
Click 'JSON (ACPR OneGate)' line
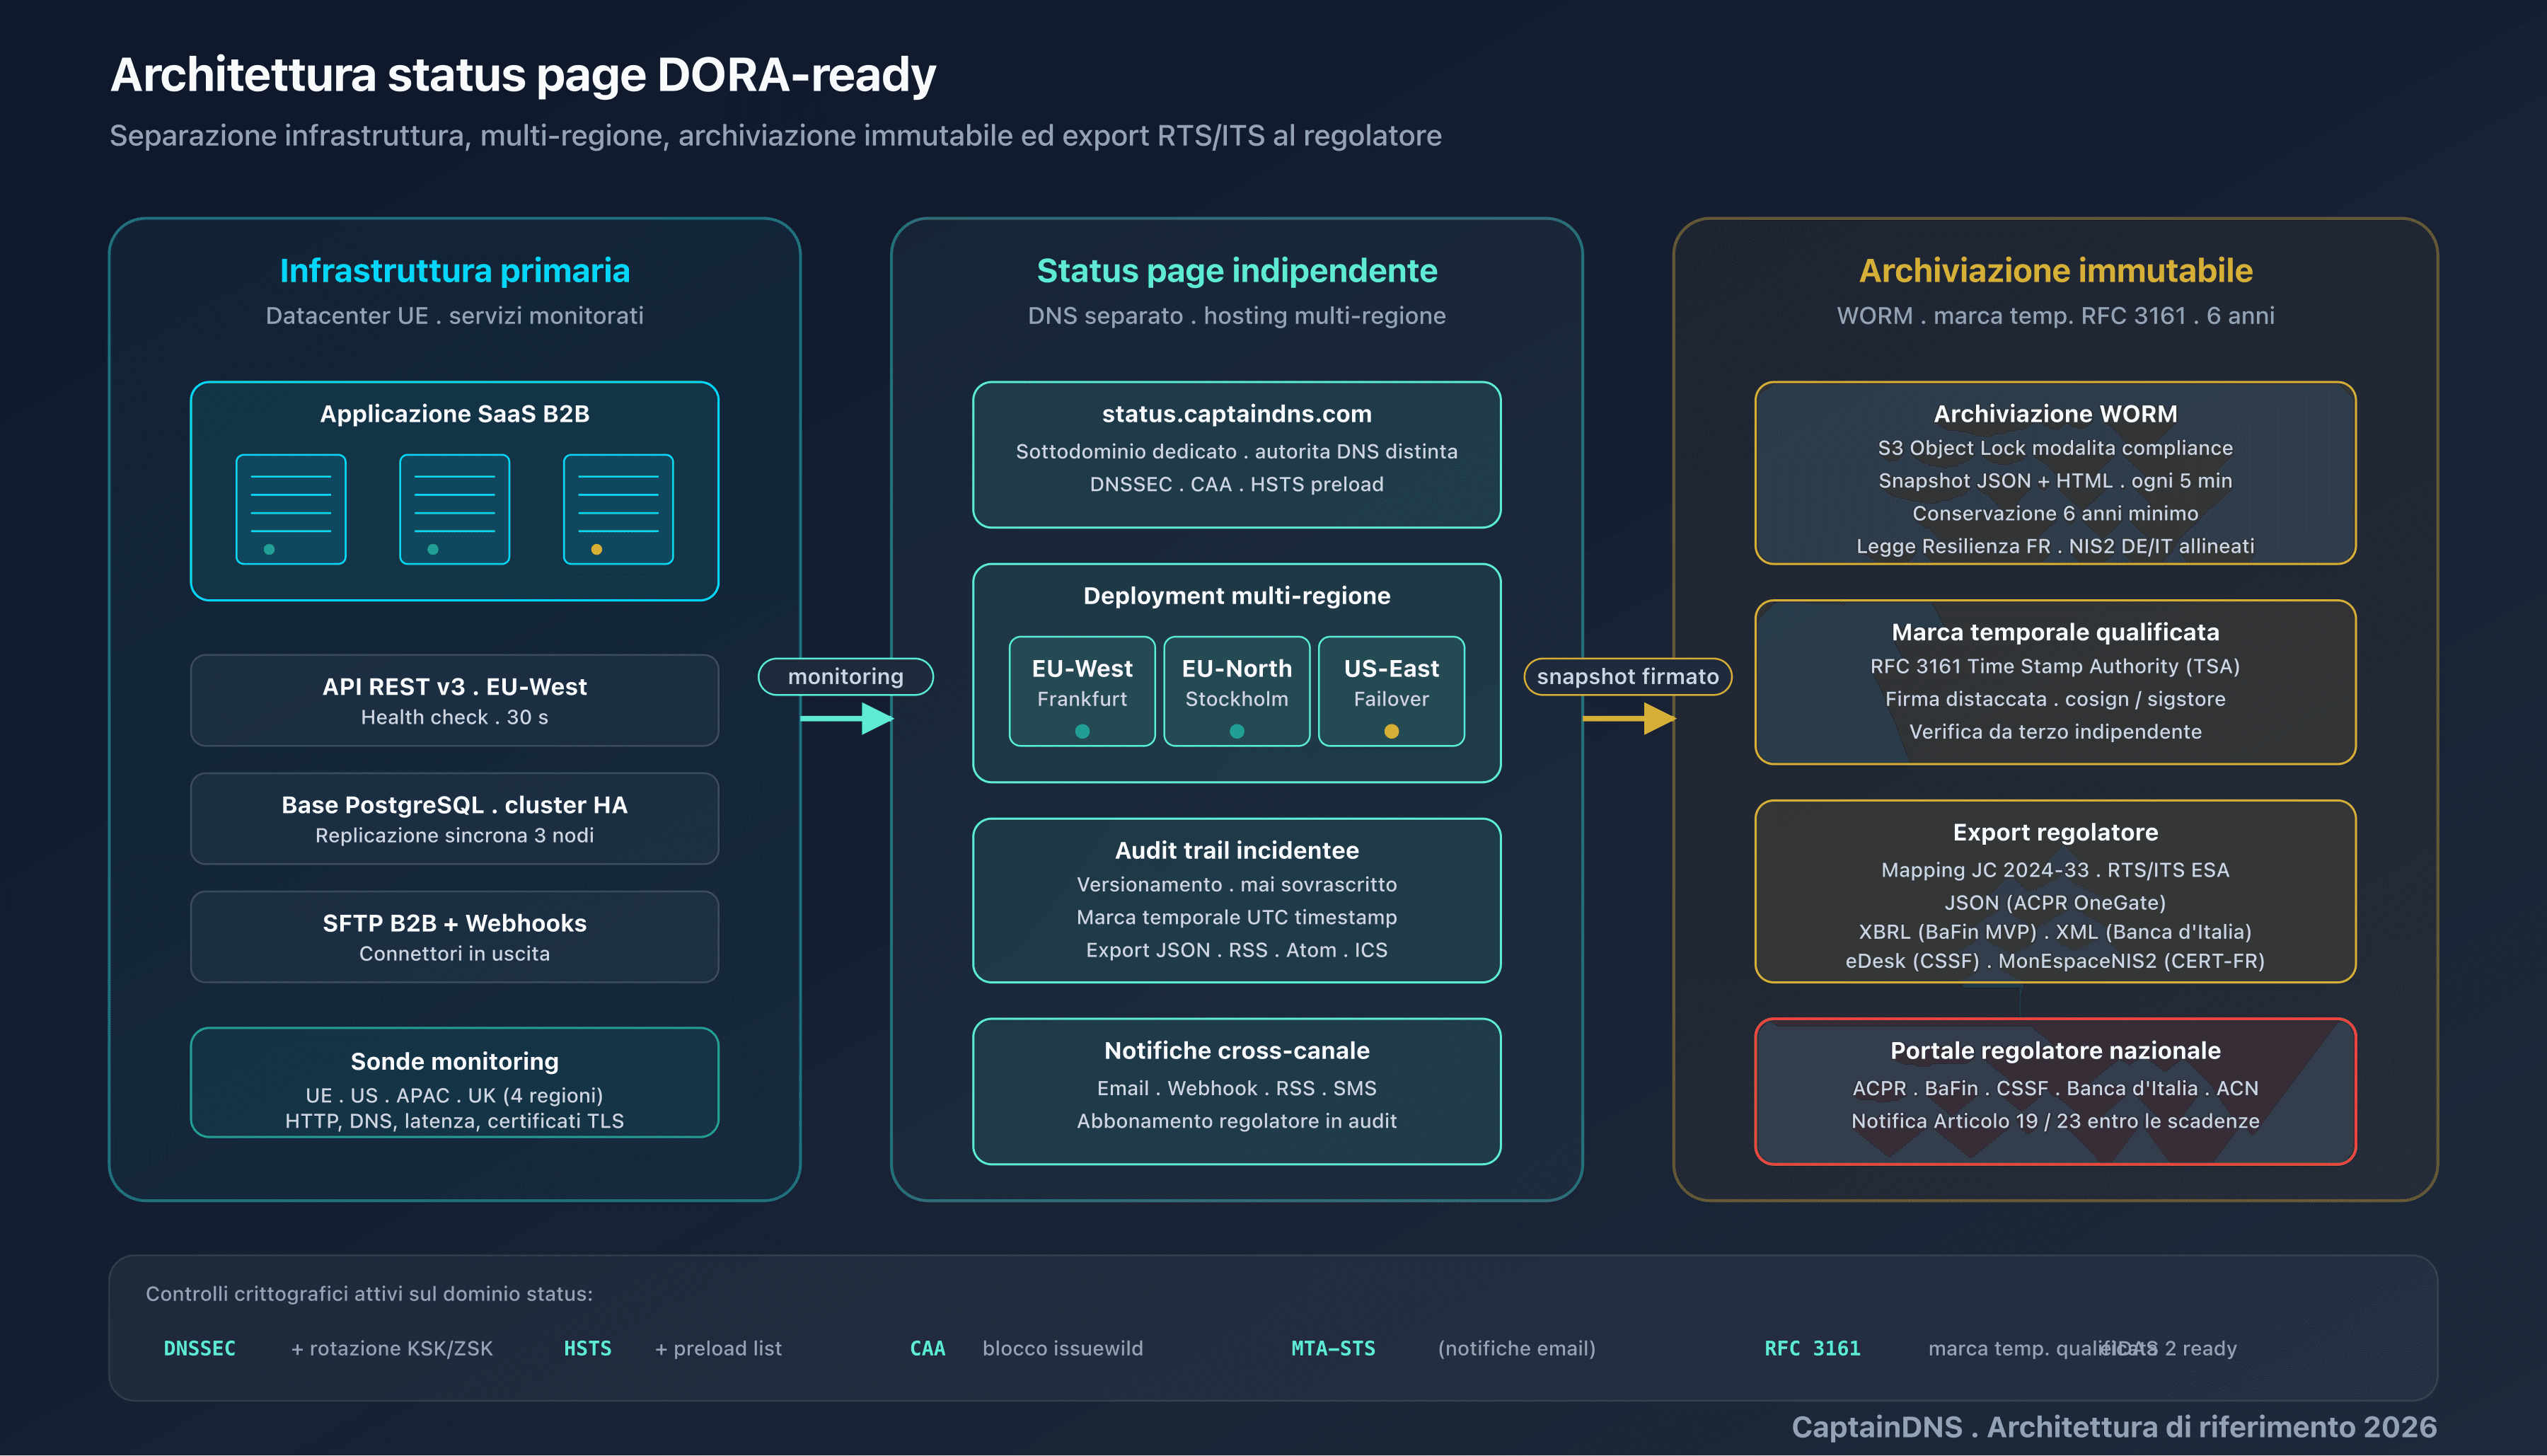[x=2055, y=903]
